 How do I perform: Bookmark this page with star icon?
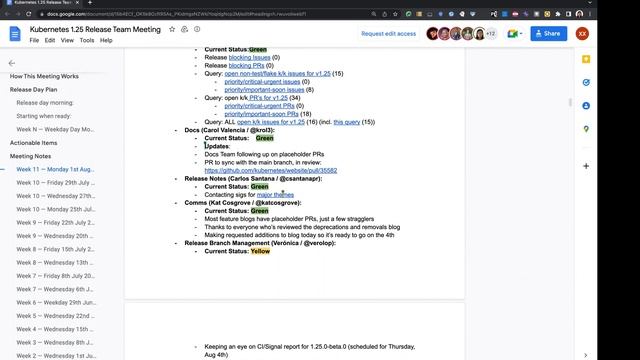tap(395, 14)
